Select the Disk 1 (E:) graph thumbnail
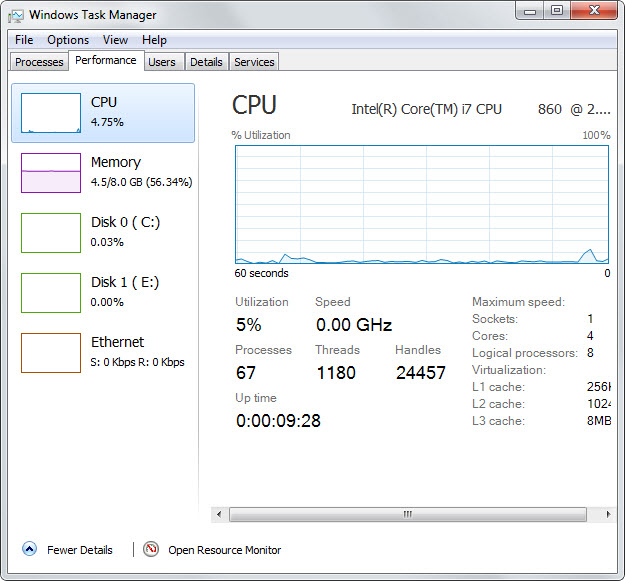 (x=51, y=293)
